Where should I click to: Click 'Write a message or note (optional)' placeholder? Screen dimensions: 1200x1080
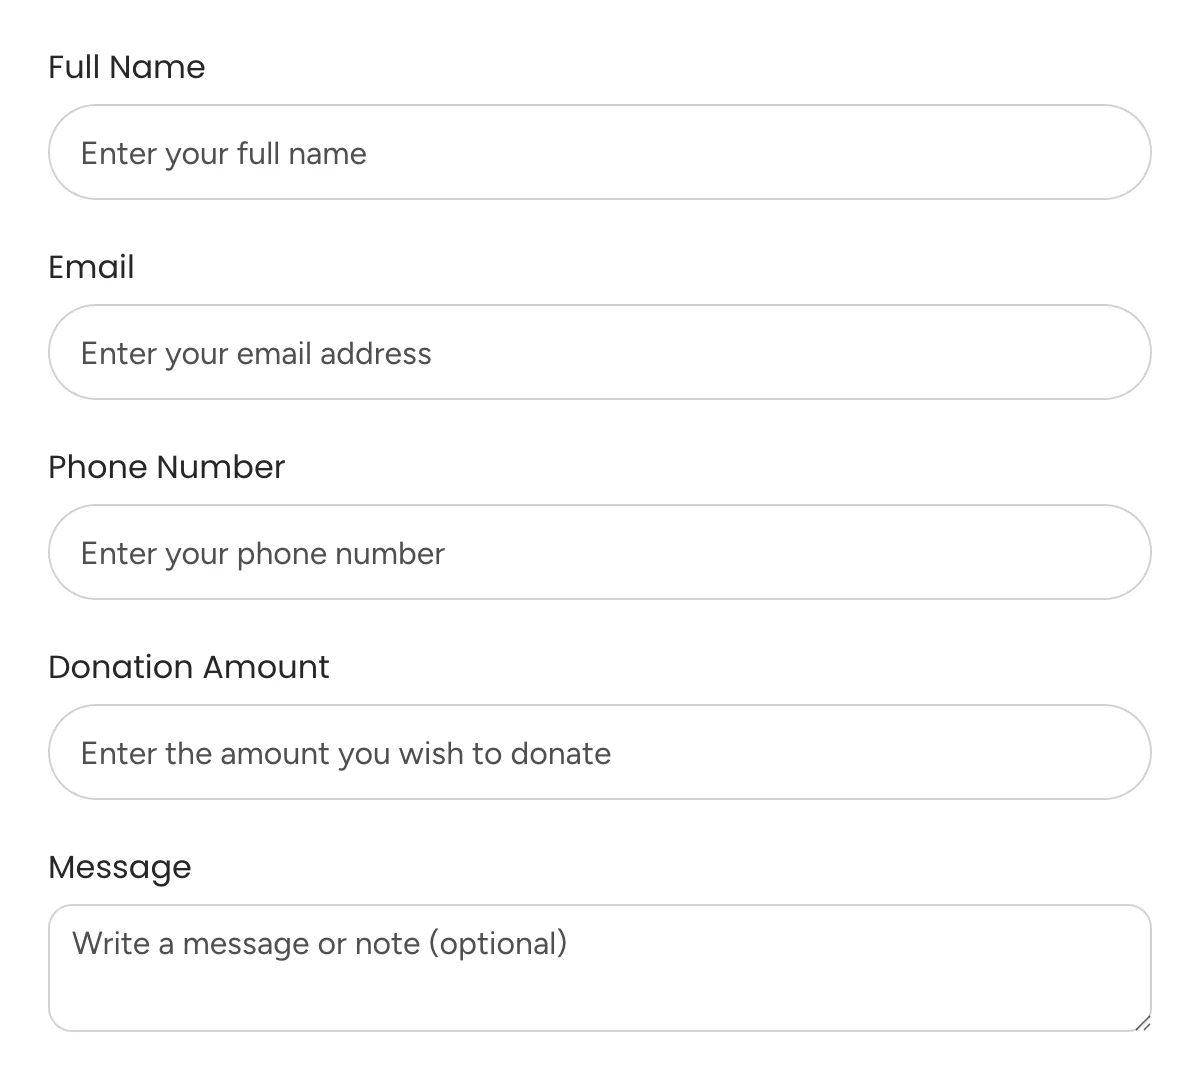point(317,943)
